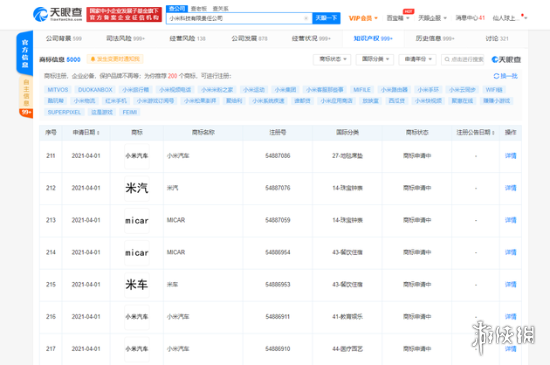Open the 商标状态 filter dropdown

tap(333, 59)
